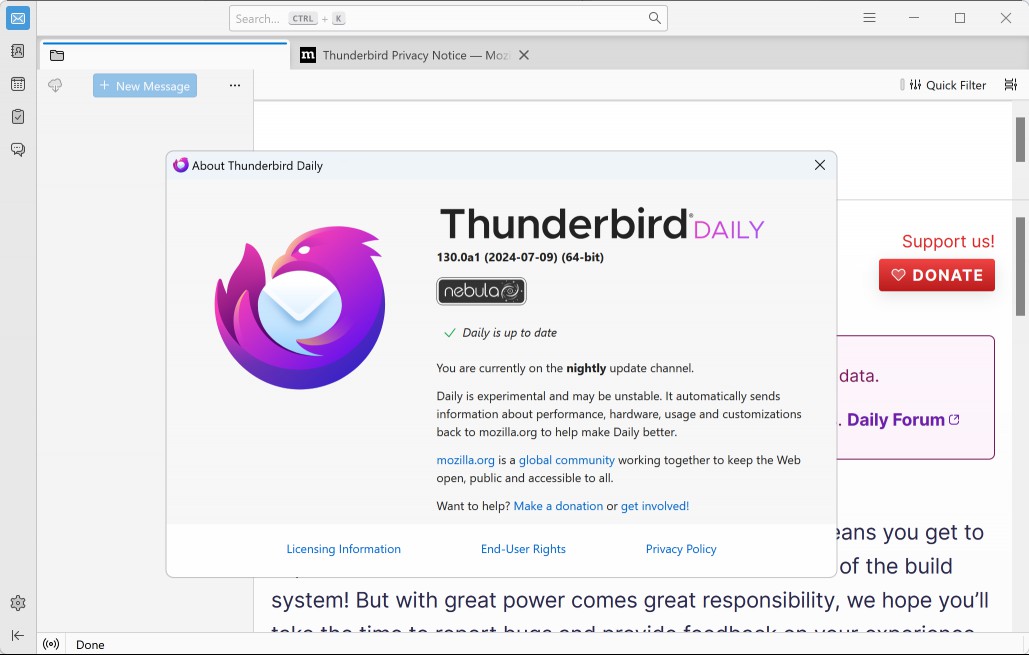1029x655 pixels.
Task: Open the global community link
Action: click(x=567, y=460)
